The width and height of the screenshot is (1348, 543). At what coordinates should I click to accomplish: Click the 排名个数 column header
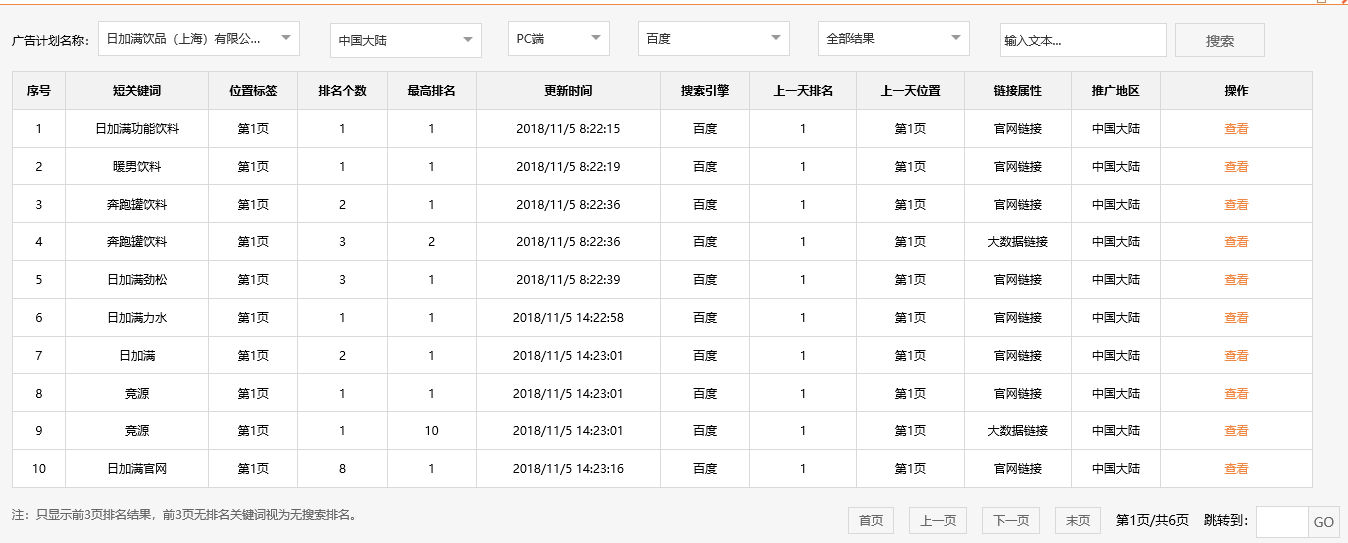342,91
